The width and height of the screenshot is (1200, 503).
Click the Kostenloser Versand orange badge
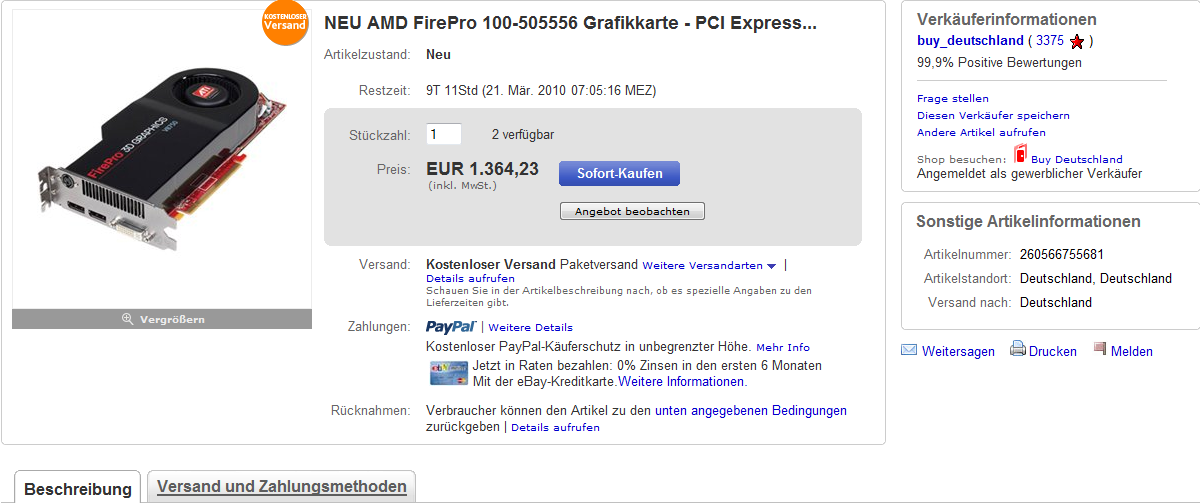[285, 22]
